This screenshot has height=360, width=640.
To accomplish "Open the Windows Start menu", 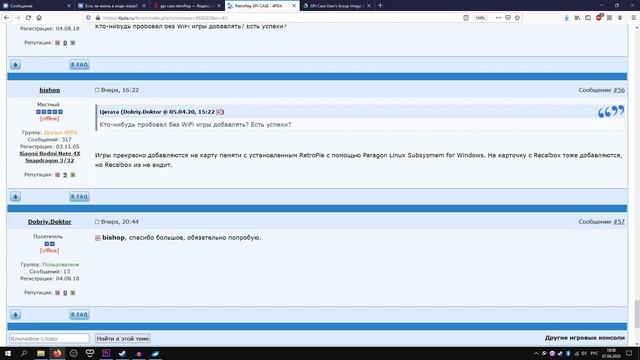I will pyautogui.click(x=8, y=353).
